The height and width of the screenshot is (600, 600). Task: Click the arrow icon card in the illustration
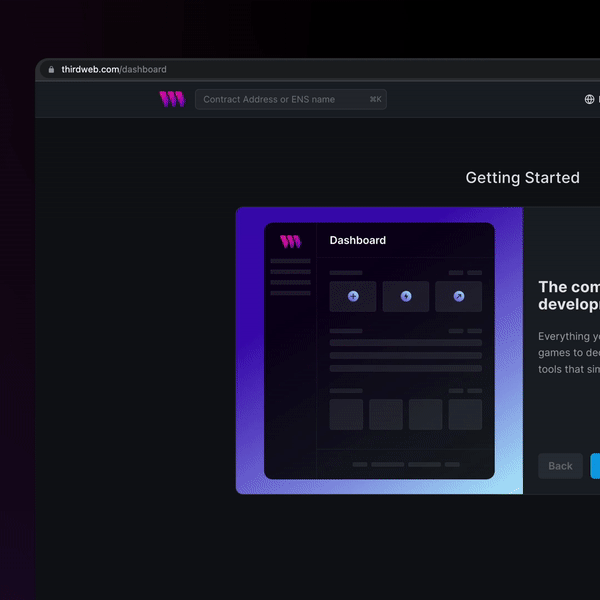point(458,296)
